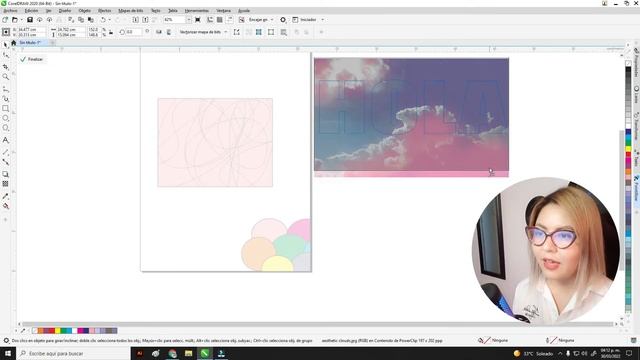640x360 pixels.
Task: Open the Texto menu
Action: [x=156, y=11]
